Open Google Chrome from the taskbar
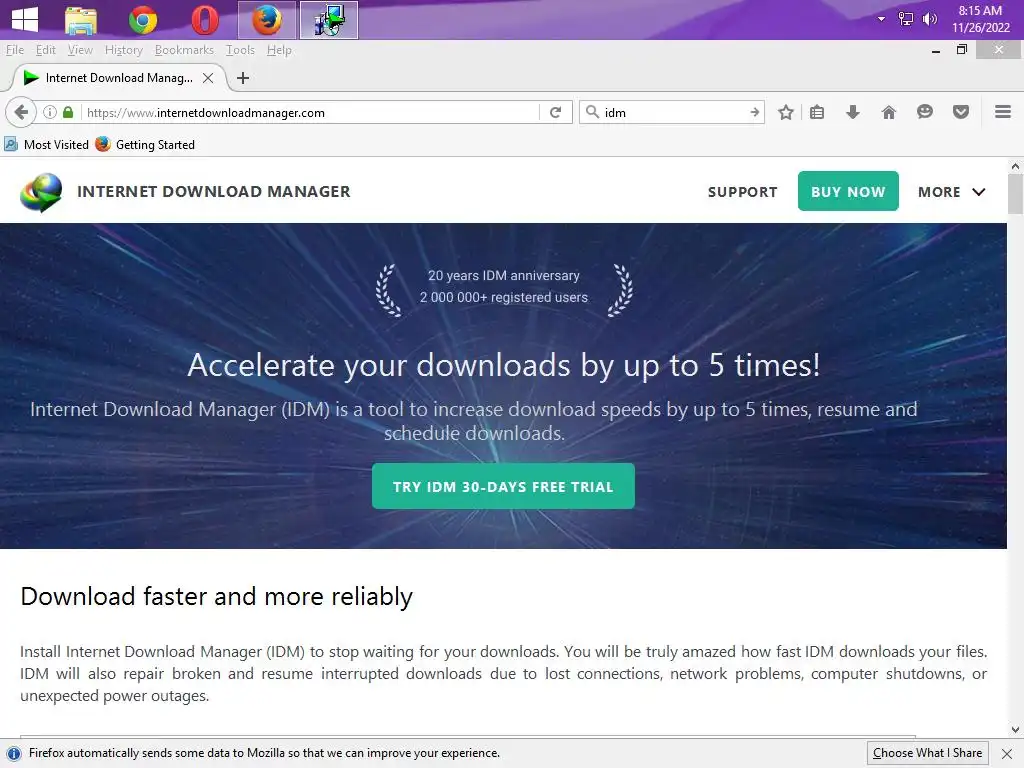The image size is (1024, 768). (143, 20)
